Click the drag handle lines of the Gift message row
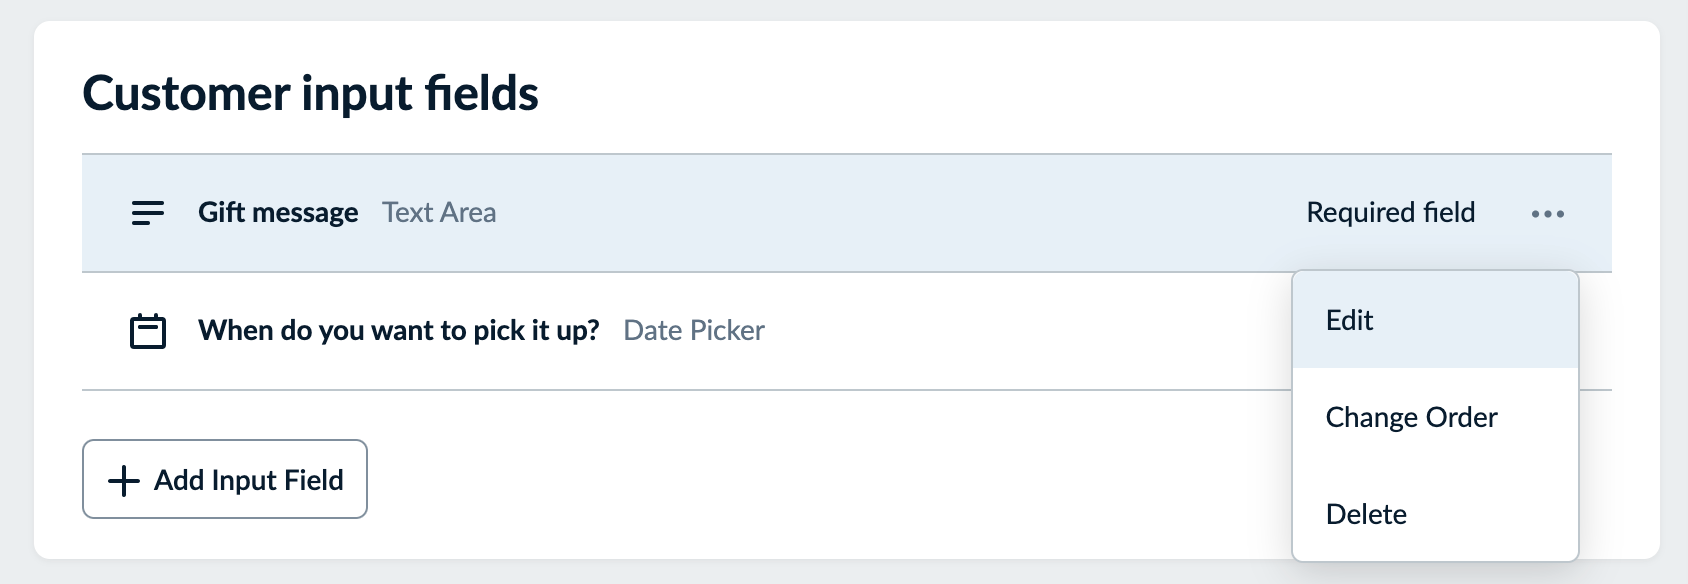Screen dimensions: 1688x584 146,212
